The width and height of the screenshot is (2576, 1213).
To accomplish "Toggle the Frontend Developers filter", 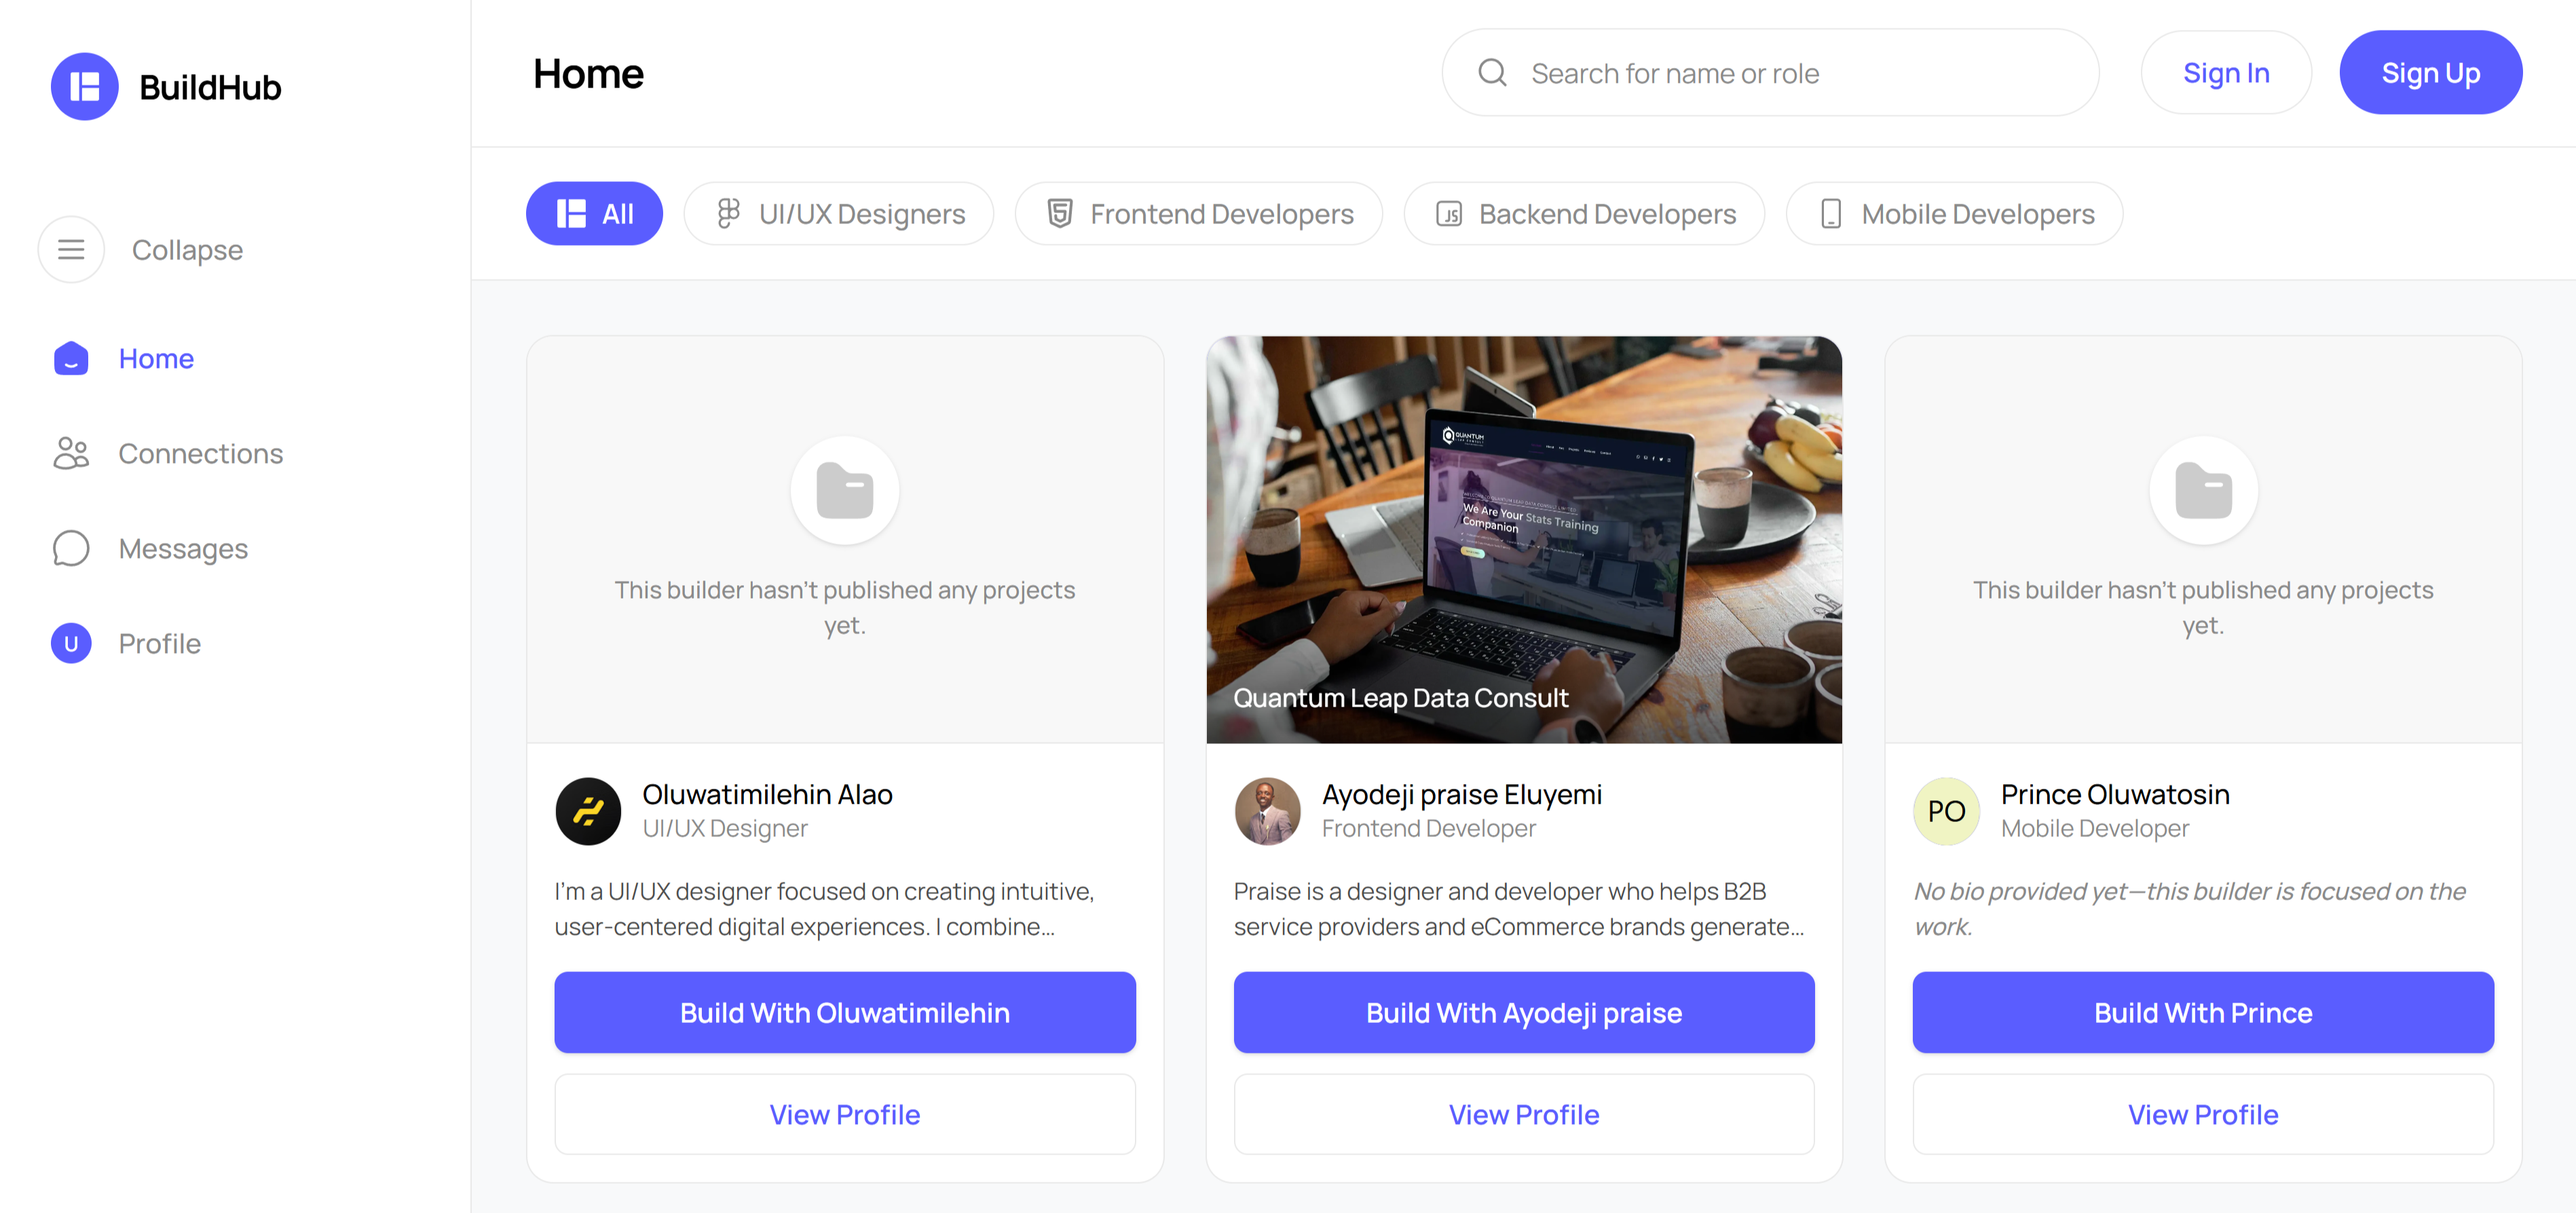I will (1198, 213).
